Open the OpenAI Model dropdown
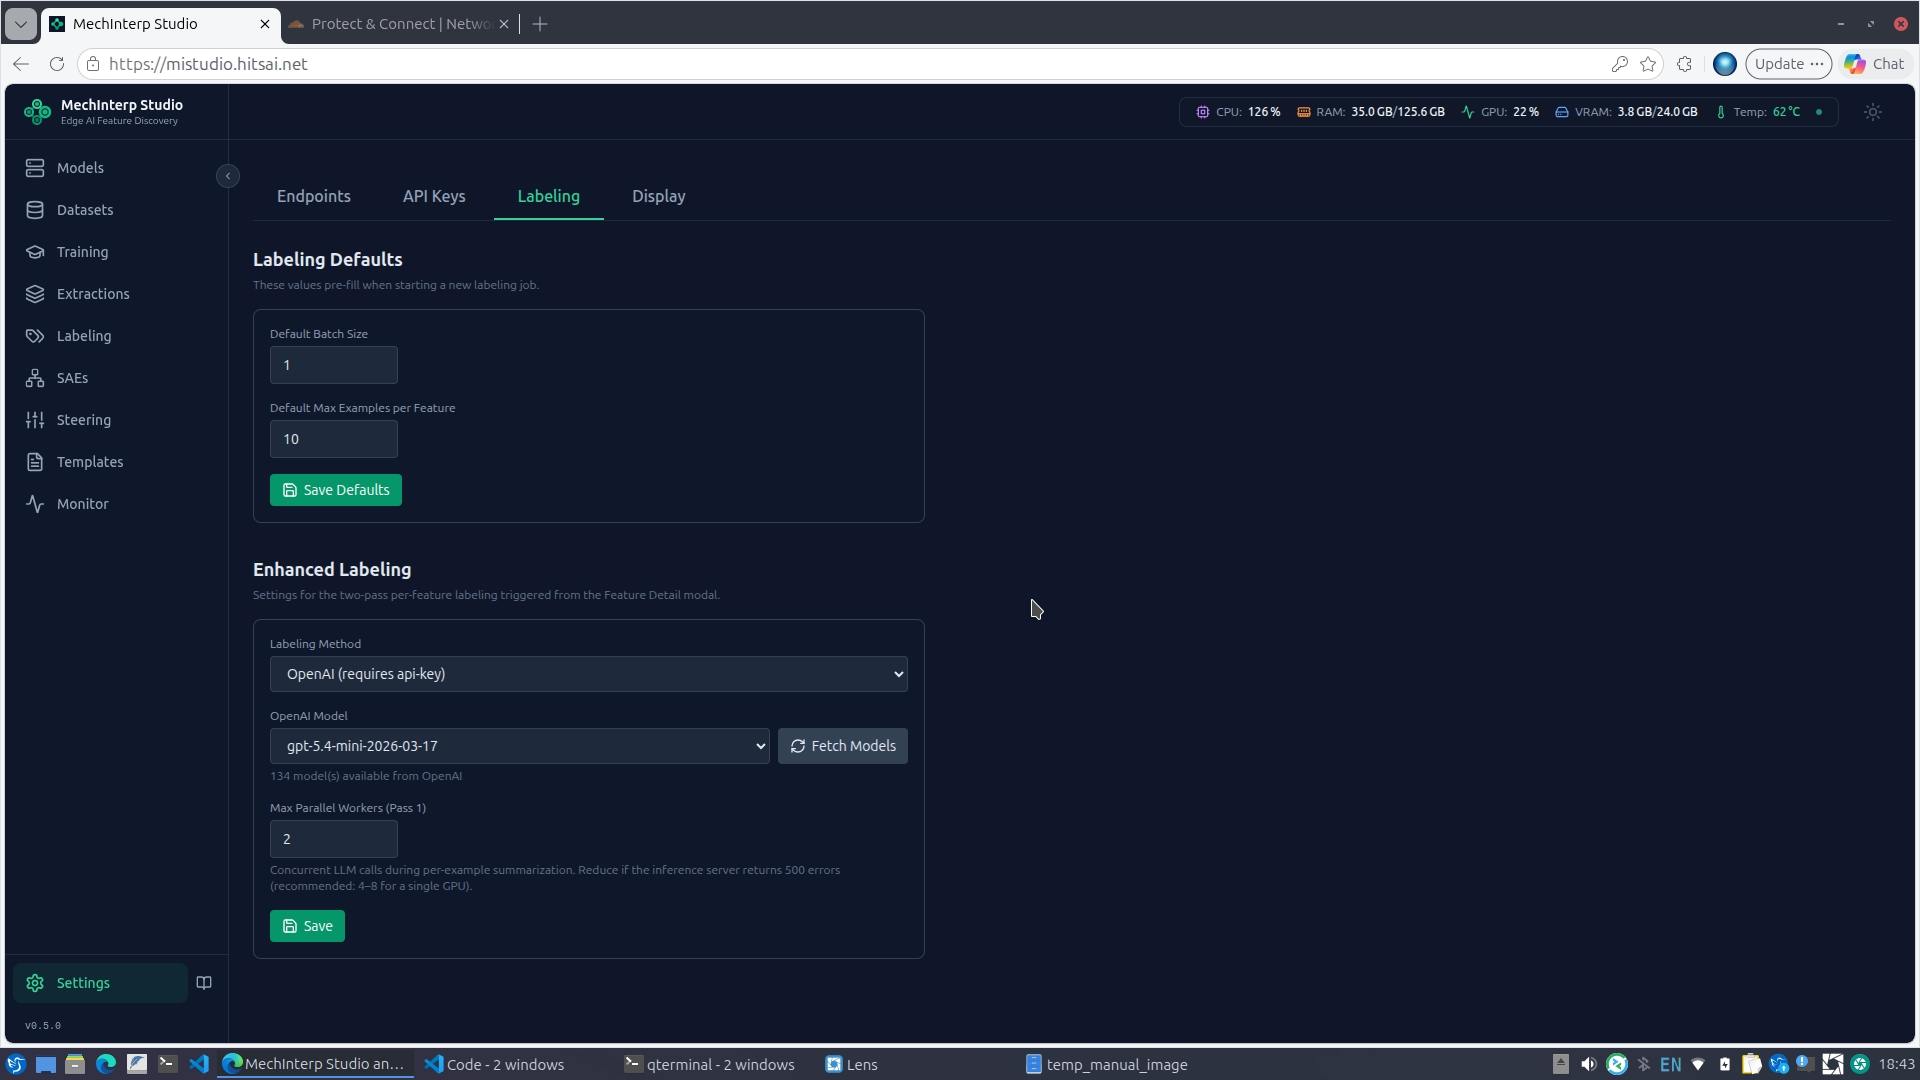Screen dimensions: 1920x1080 (x=519, y=746)
